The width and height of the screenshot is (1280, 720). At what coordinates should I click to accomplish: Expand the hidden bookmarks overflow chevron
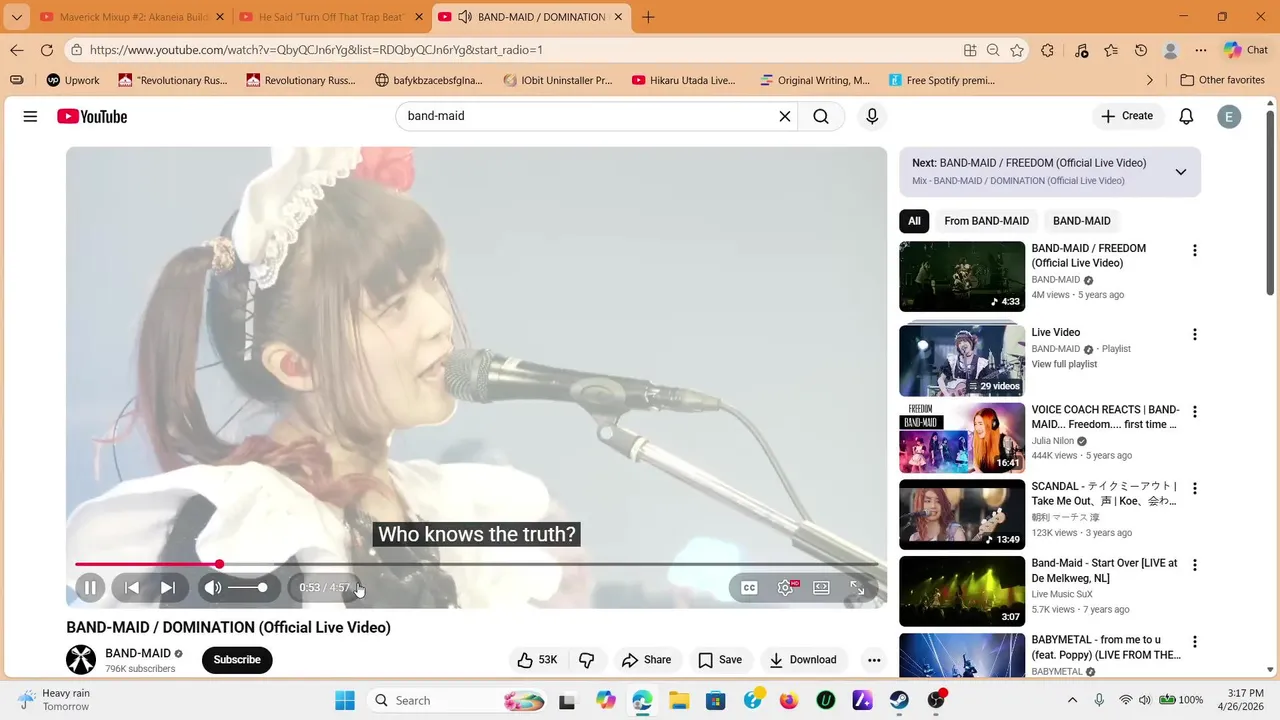[x=1149, y=80]
